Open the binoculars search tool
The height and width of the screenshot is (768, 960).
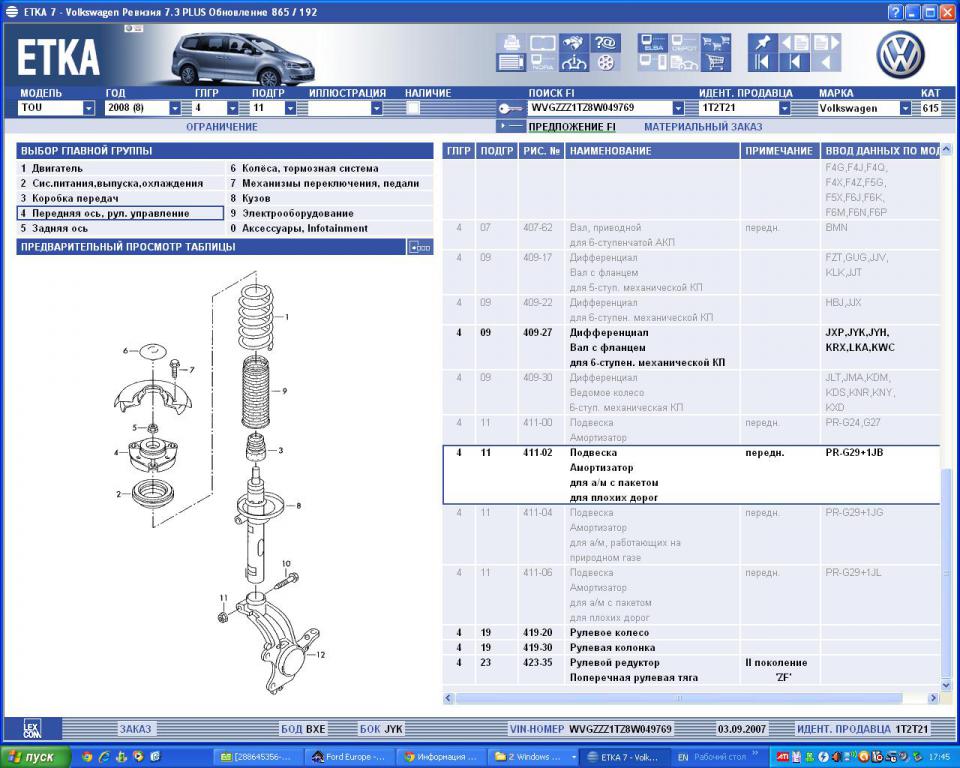[x=574, y=43]
